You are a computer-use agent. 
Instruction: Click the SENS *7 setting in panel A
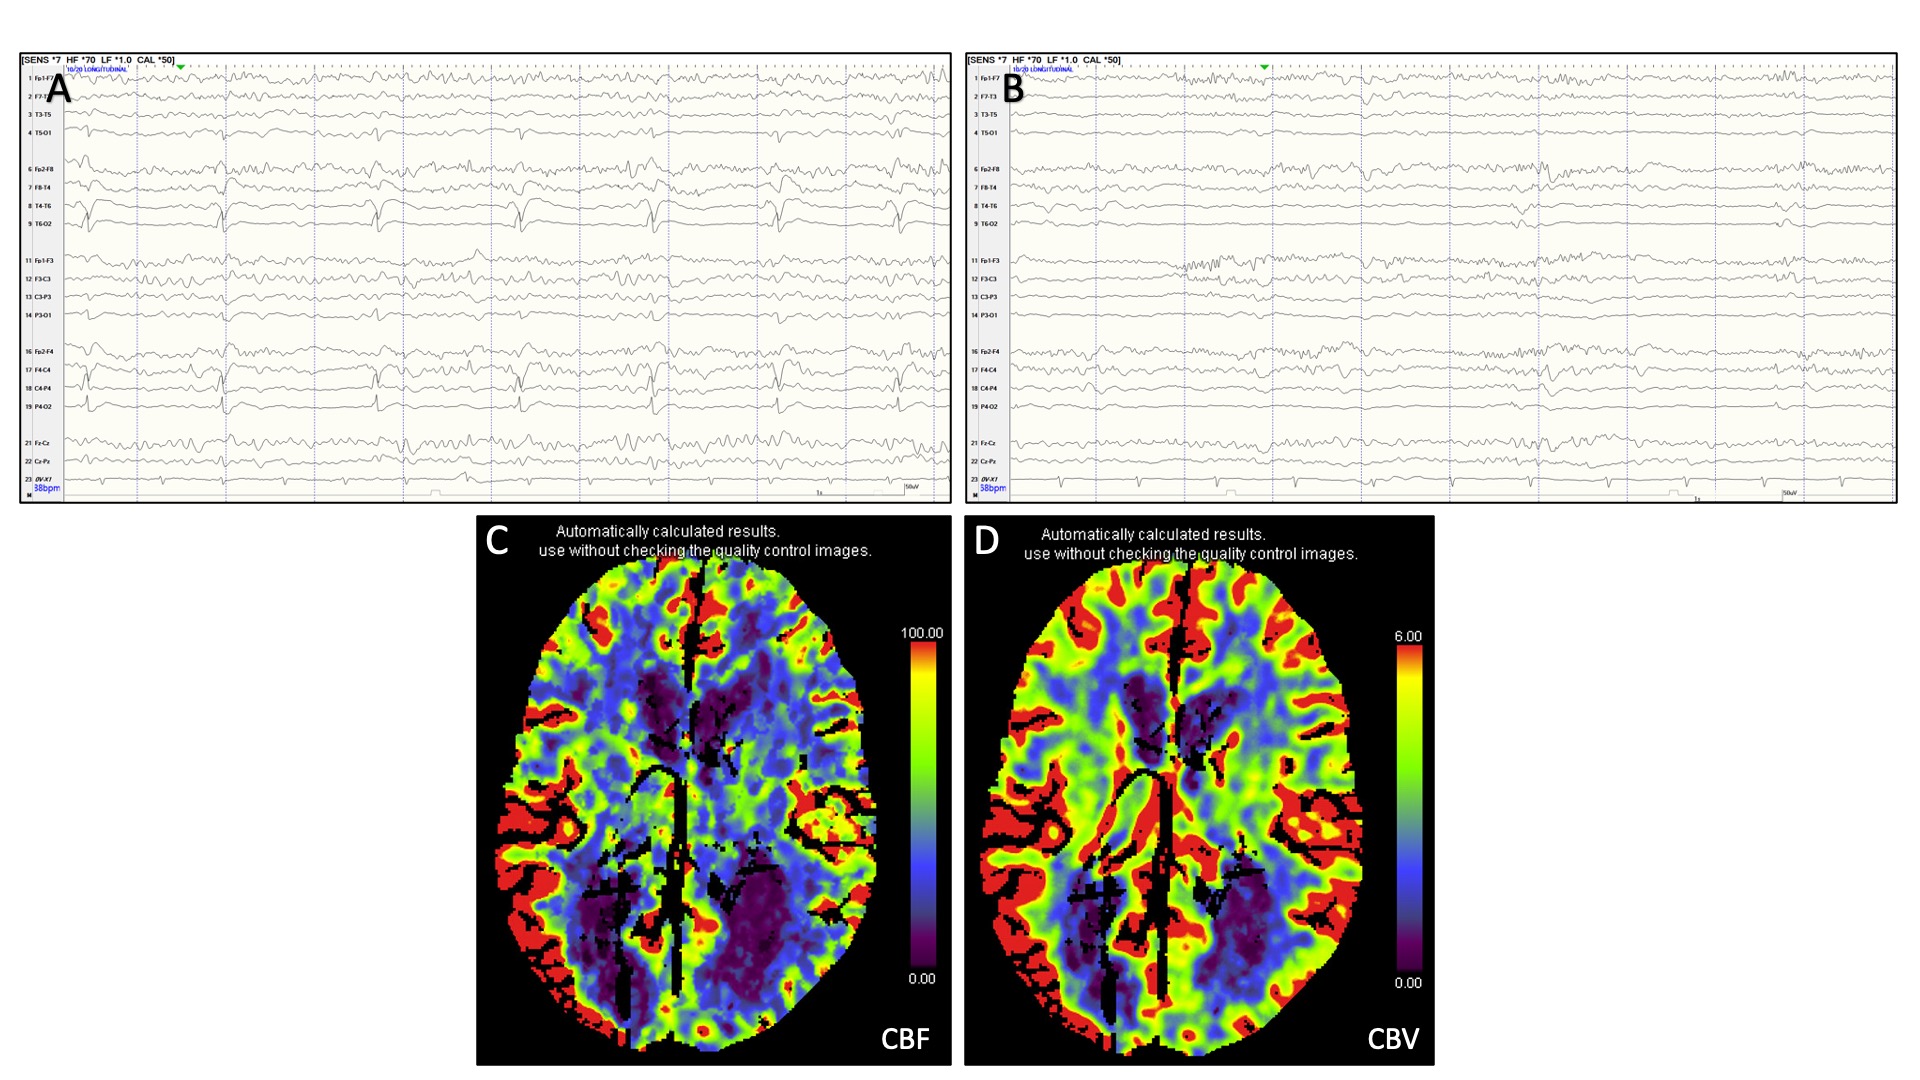[x=42, y=60]
